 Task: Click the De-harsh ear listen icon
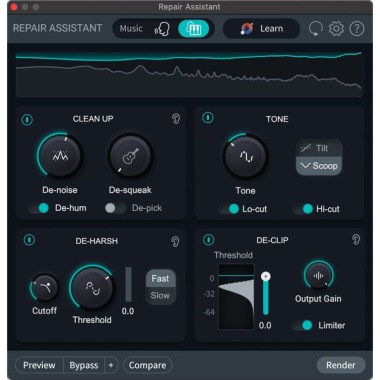pos(175,241)
